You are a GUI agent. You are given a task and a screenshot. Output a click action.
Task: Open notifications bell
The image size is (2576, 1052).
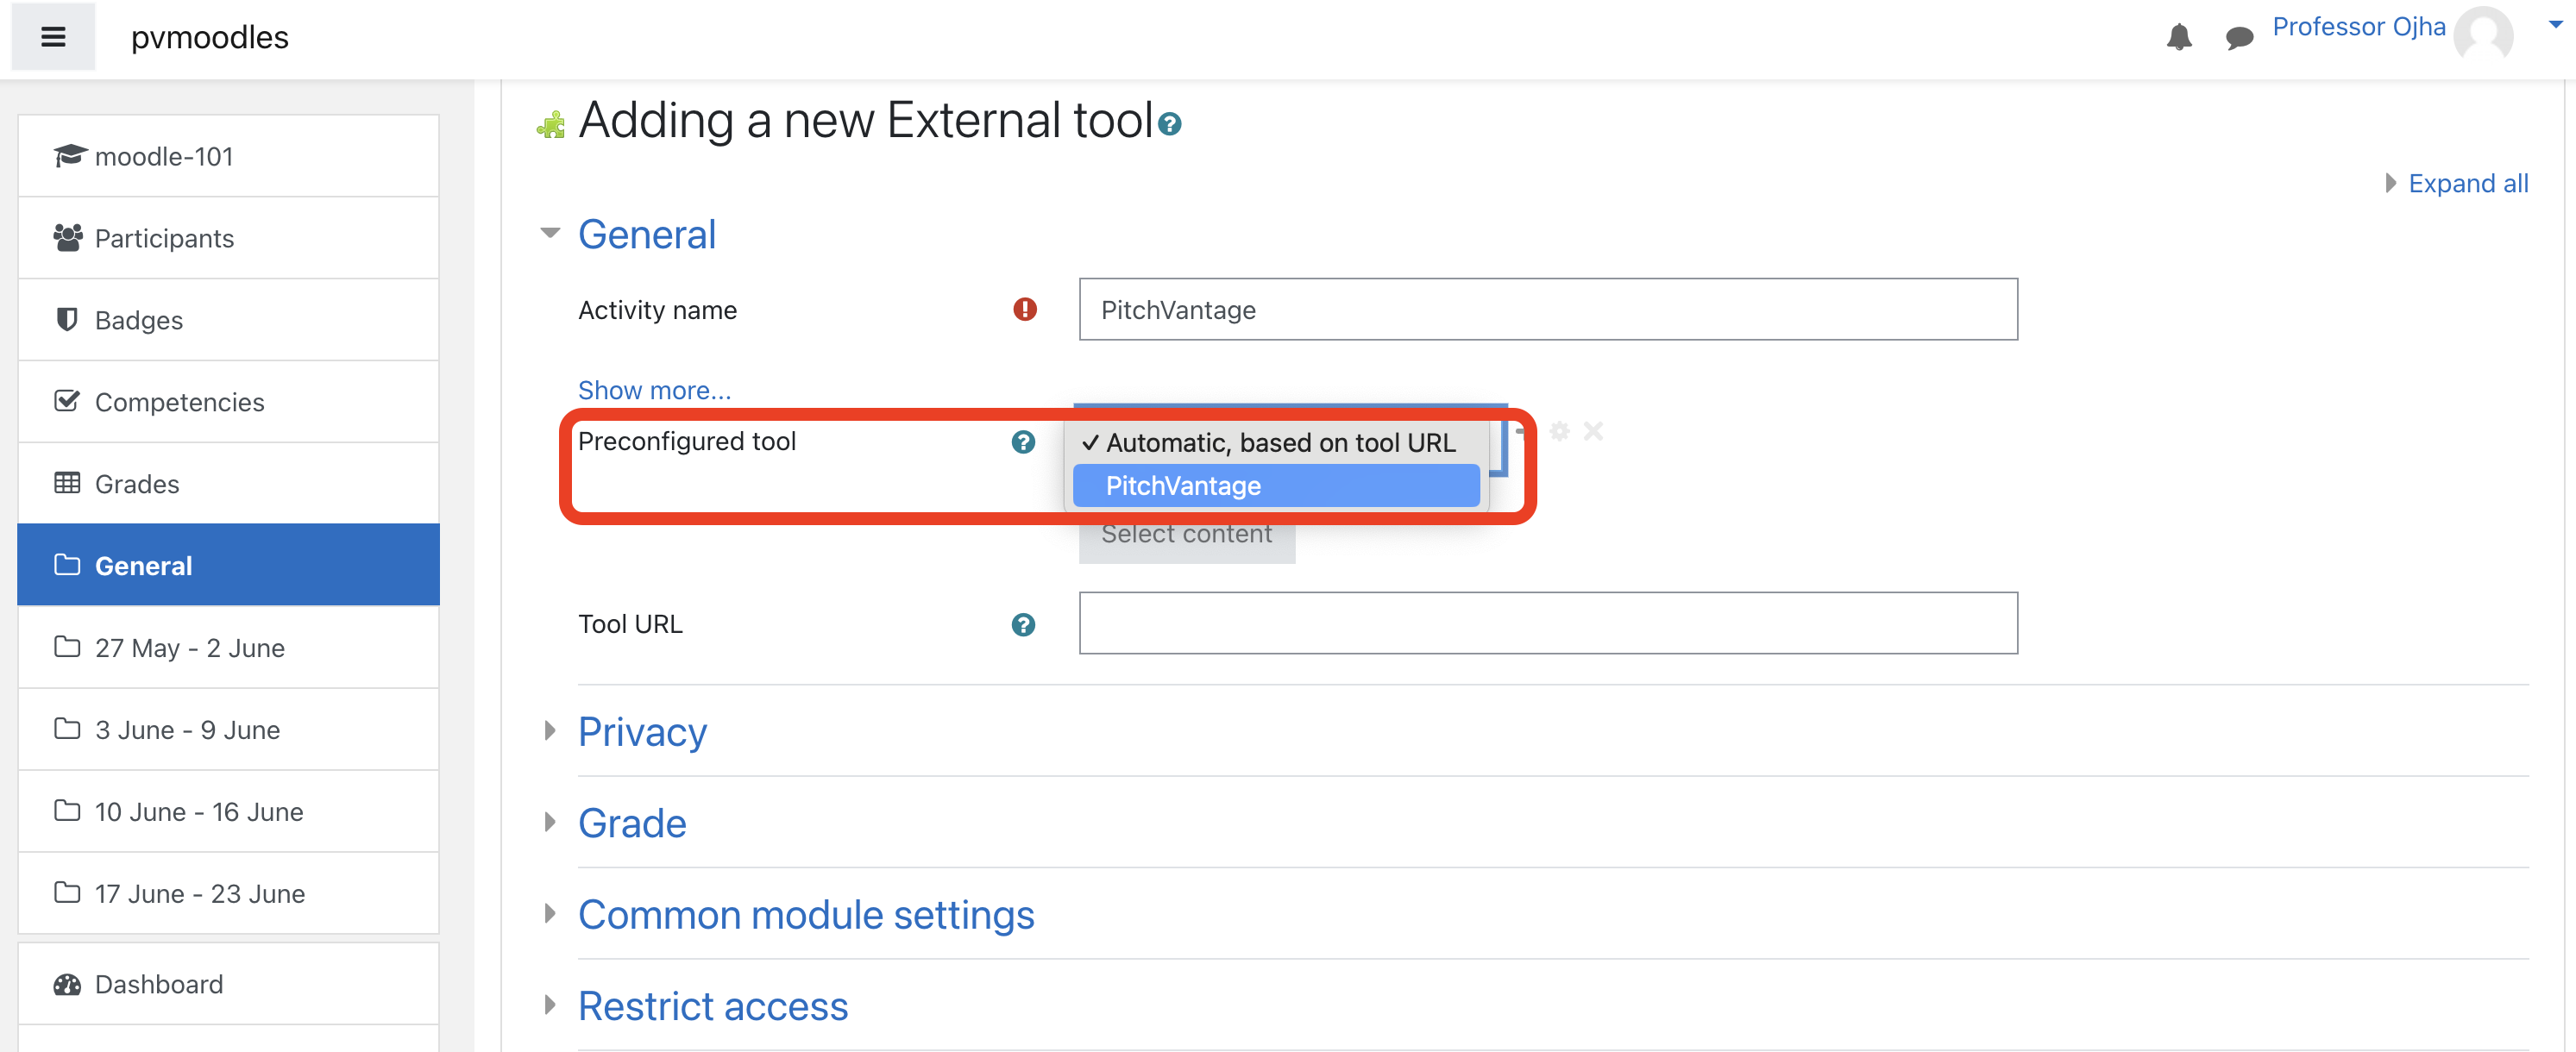[x=2178, y=37]
